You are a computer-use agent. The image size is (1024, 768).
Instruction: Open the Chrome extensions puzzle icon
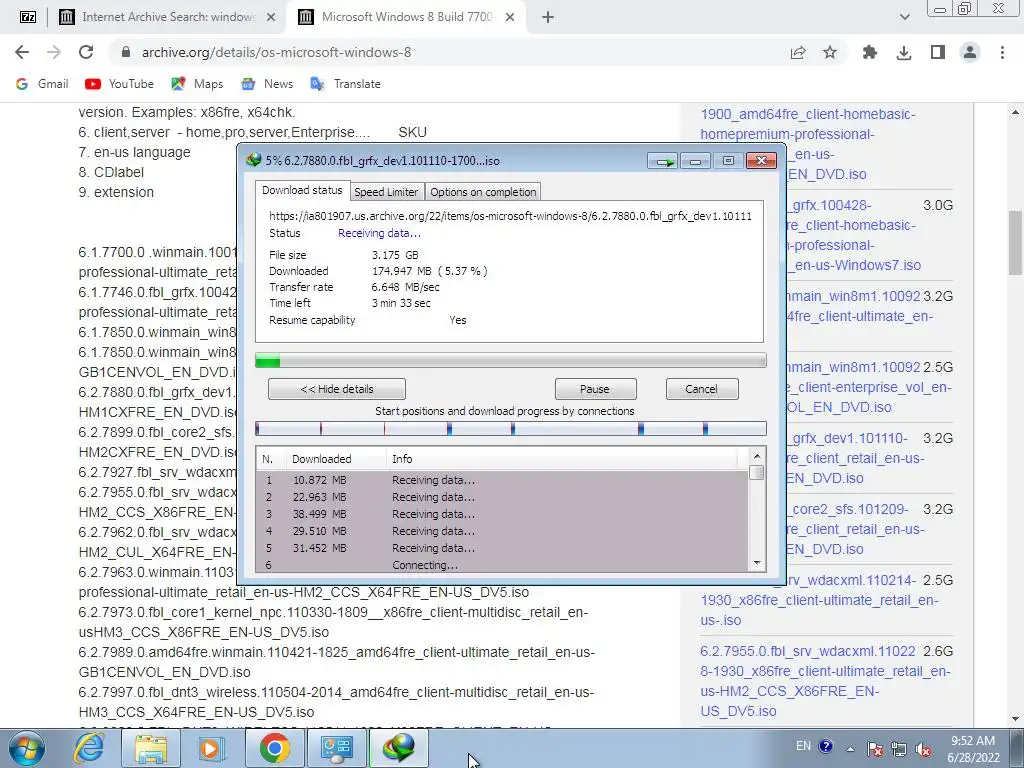869,52
